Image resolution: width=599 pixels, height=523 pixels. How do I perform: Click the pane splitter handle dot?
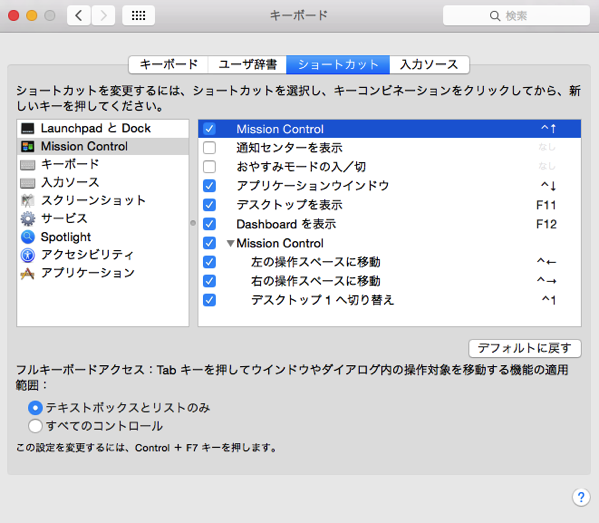[x=193, y=223]
